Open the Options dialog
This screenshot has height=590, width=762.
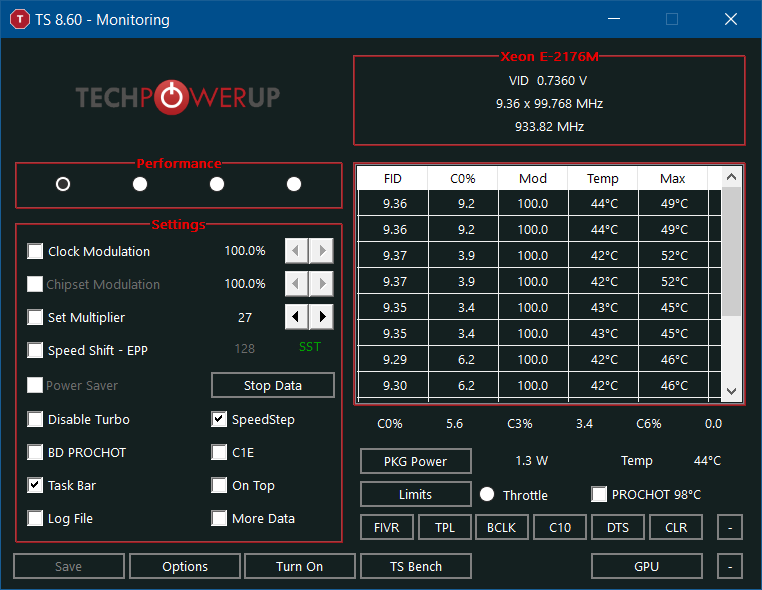click(x=185, y=566)
